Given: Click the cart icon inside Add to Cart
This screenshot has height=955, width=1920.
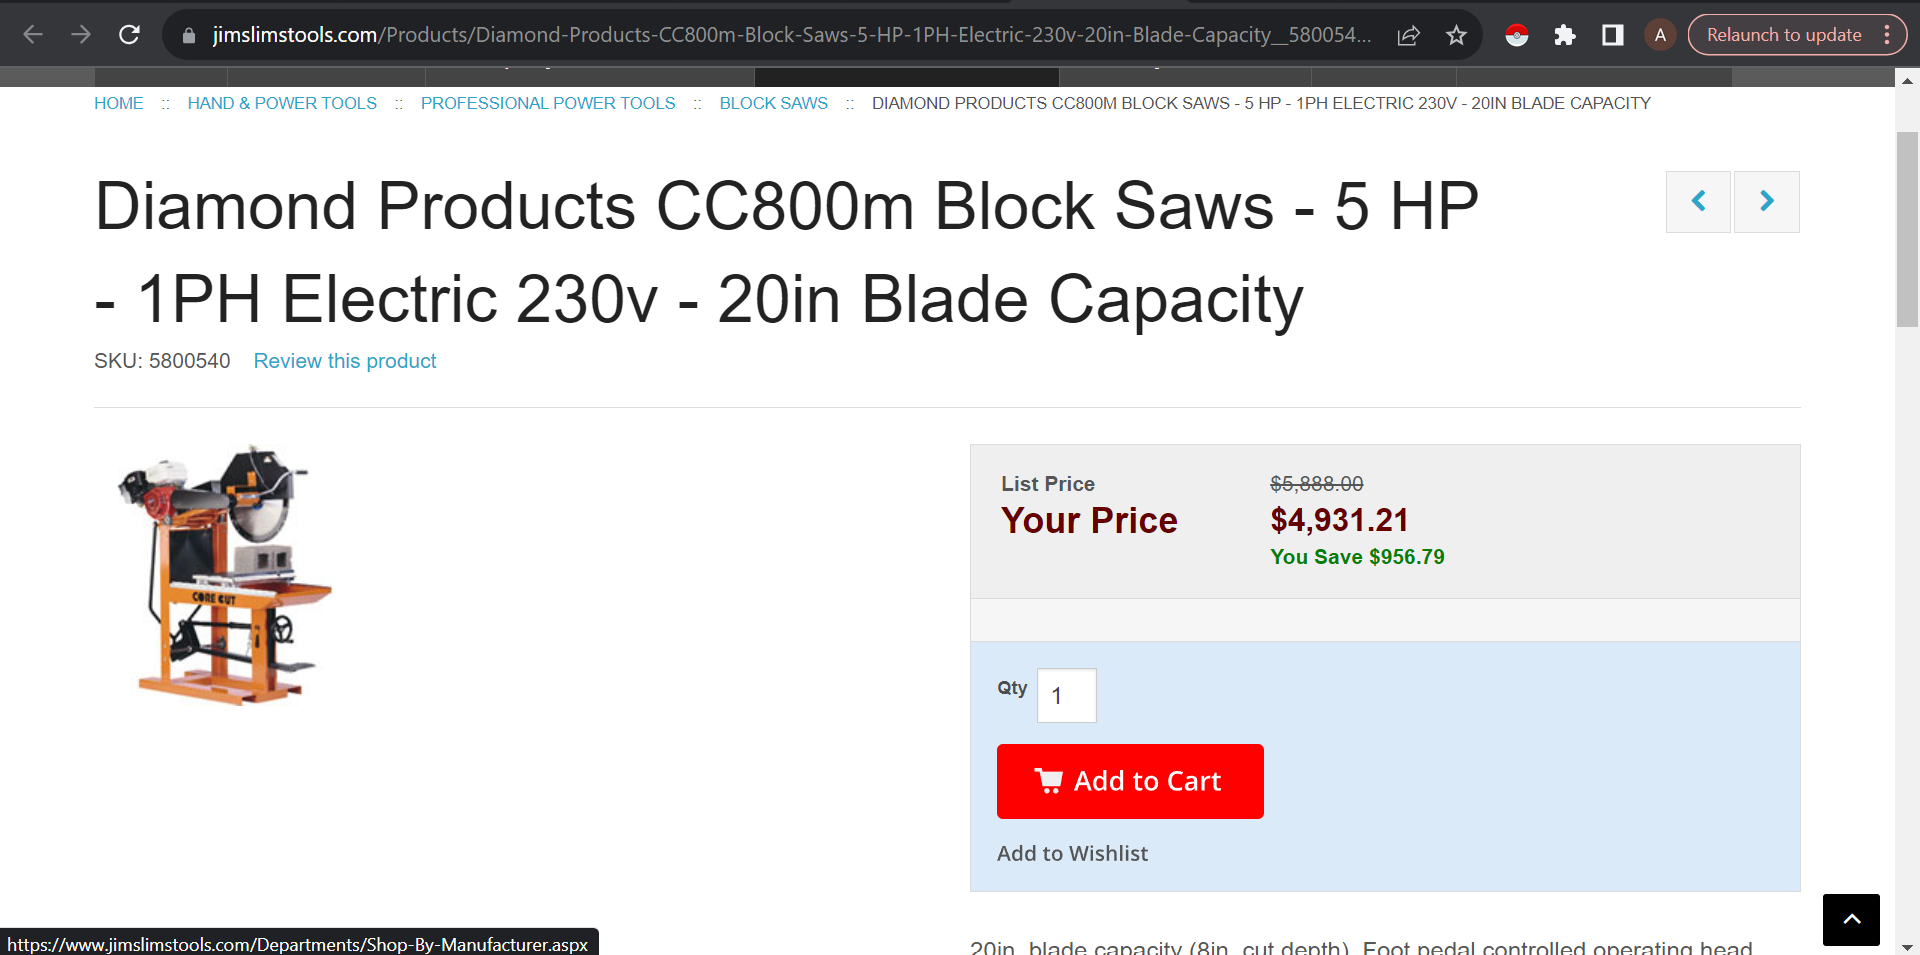Looking at the screenshot, I should point(1049,781).
